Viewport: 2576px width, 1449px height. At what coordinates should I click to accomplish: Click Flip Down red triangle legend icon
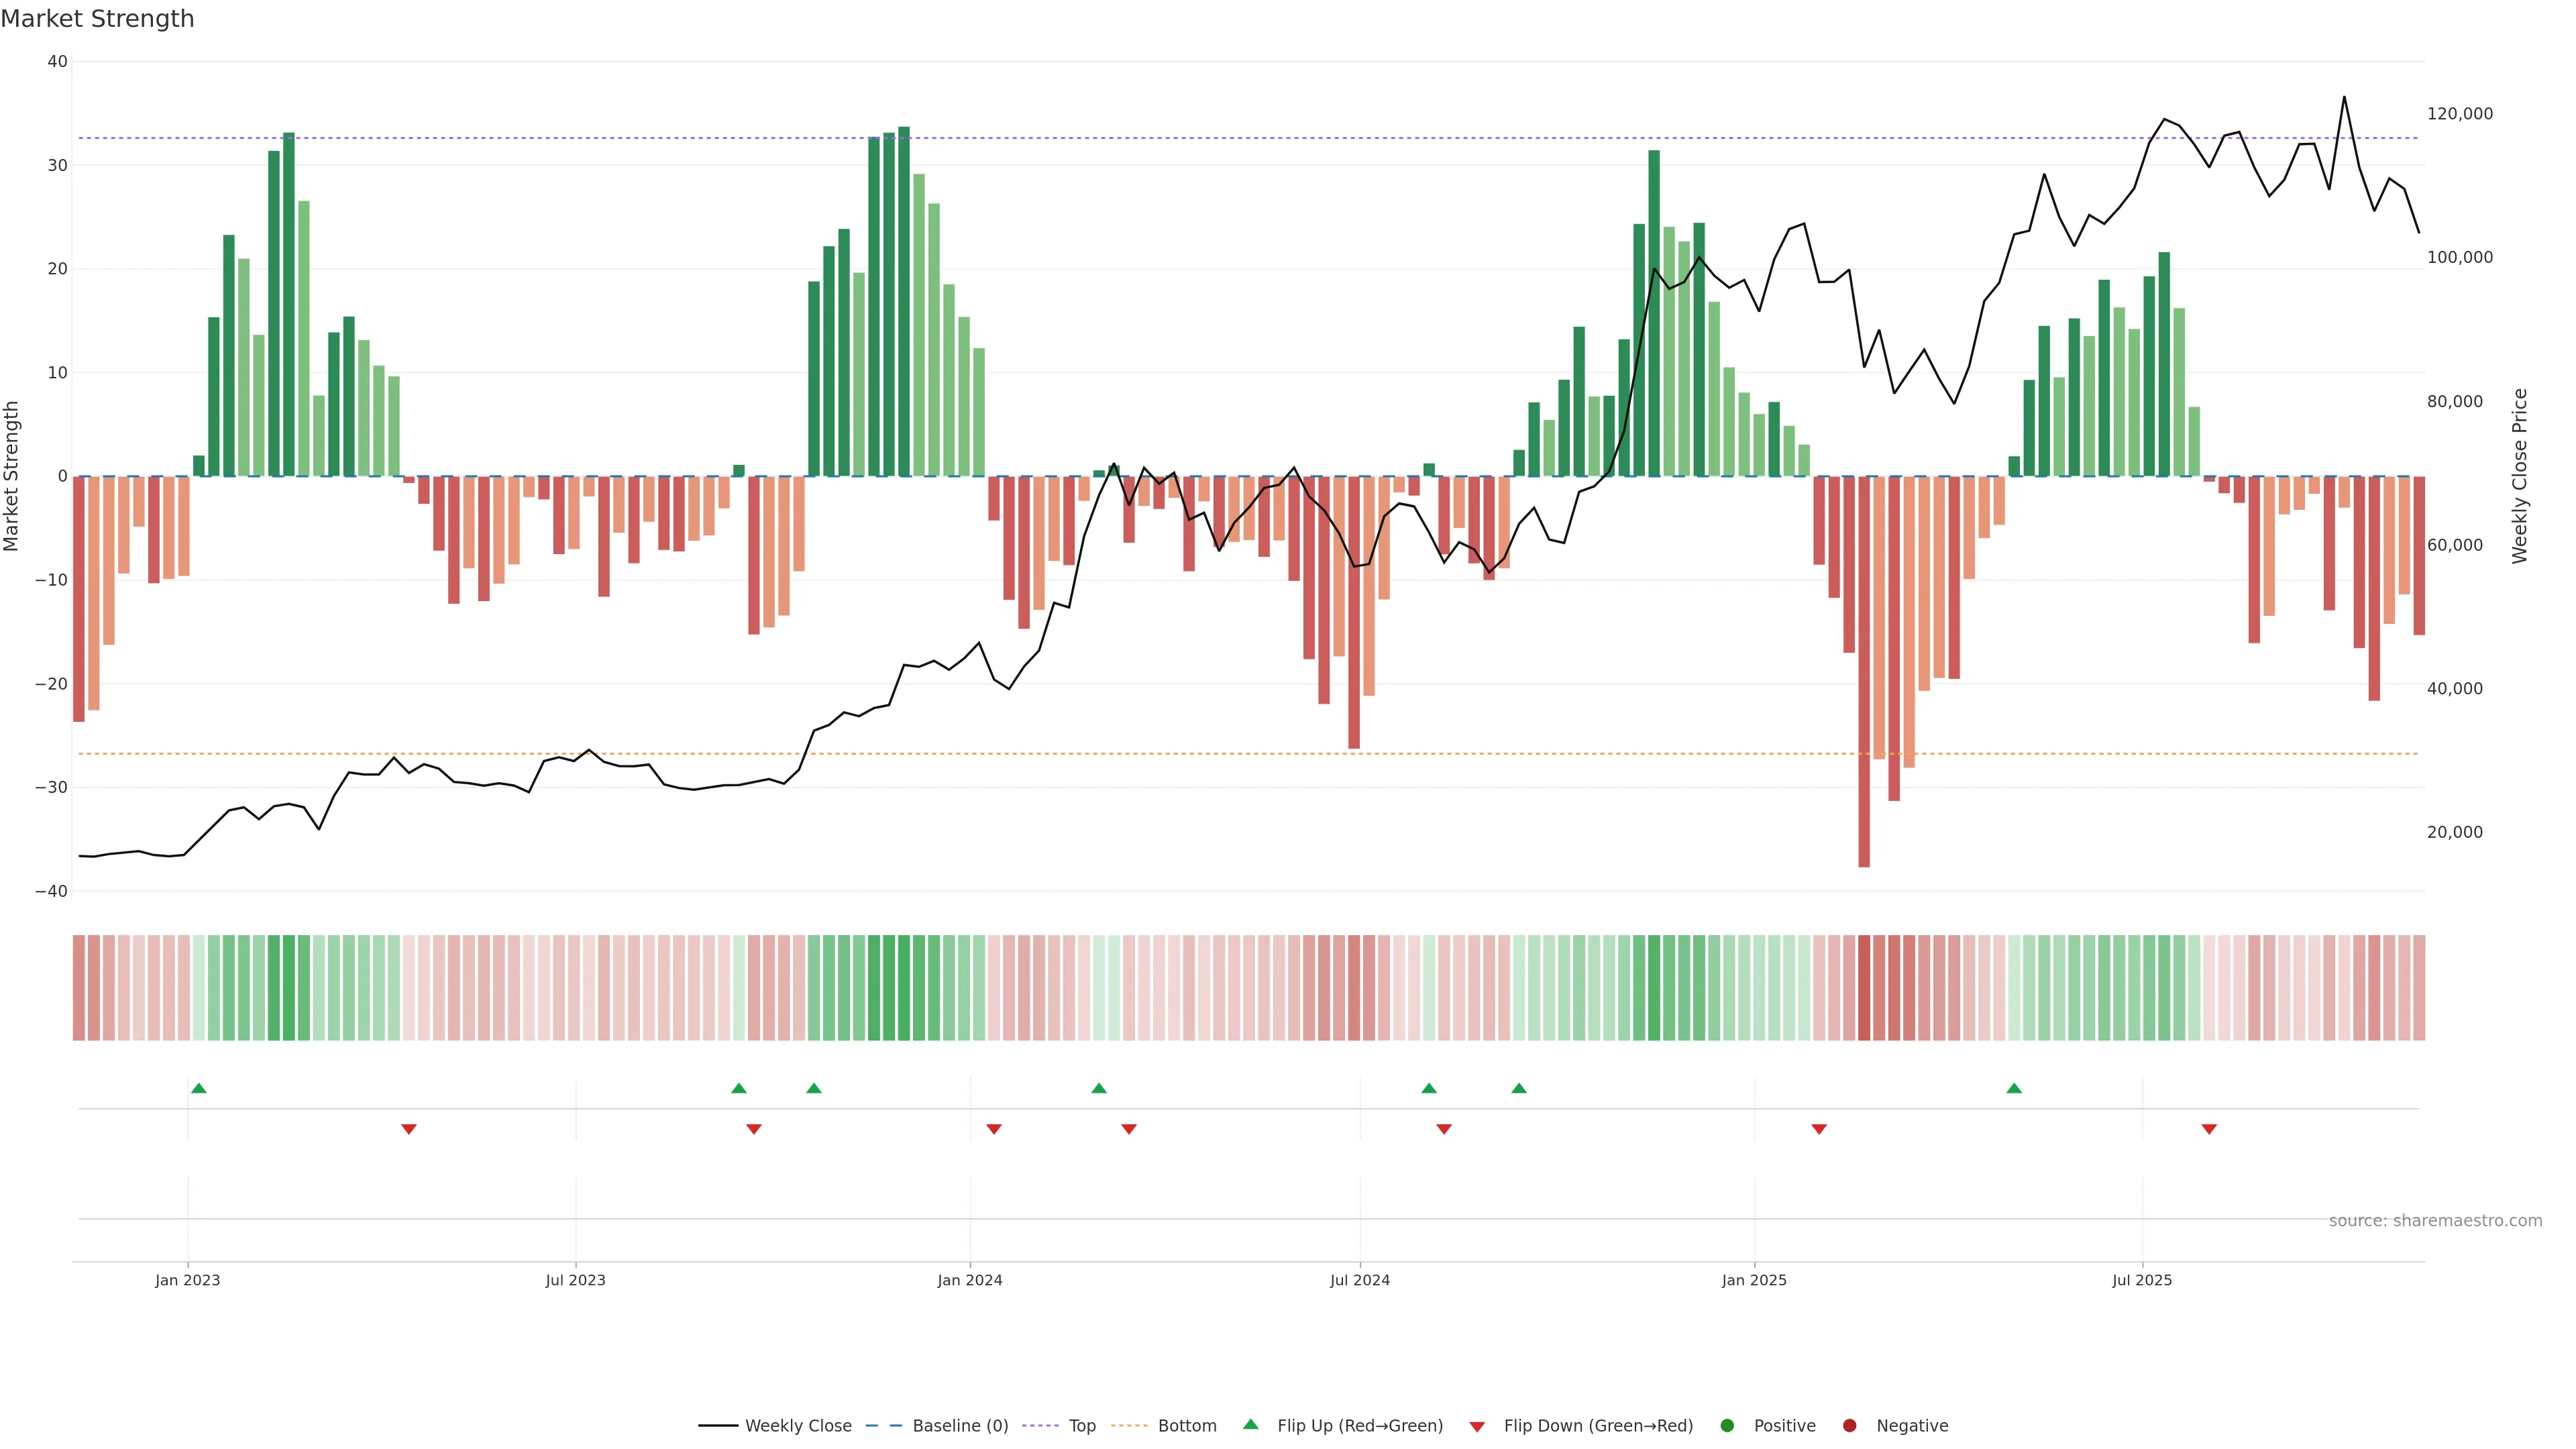tap(1477, 1427)
